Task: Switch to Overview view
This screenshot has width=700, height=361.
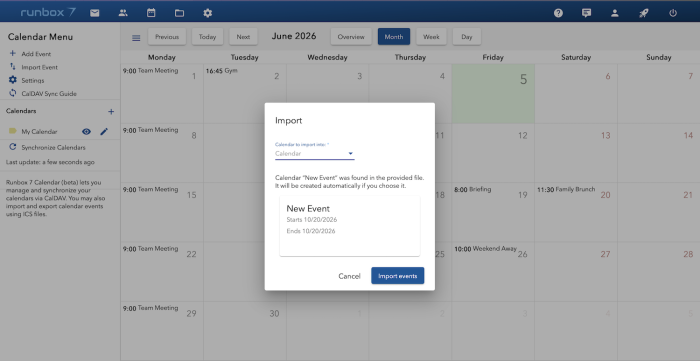Action: [x=351, y=37]
